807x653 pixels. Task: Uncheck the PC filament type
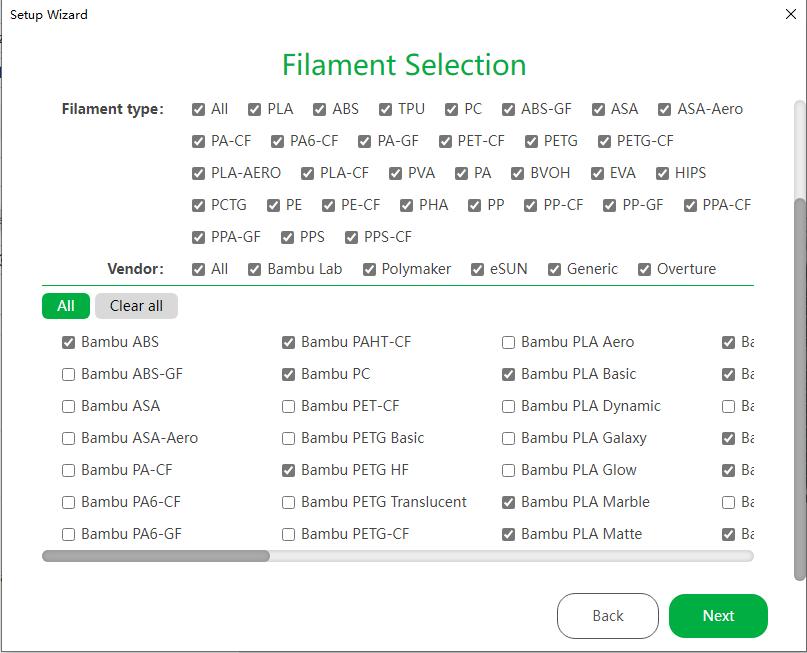tap(451, 110)
